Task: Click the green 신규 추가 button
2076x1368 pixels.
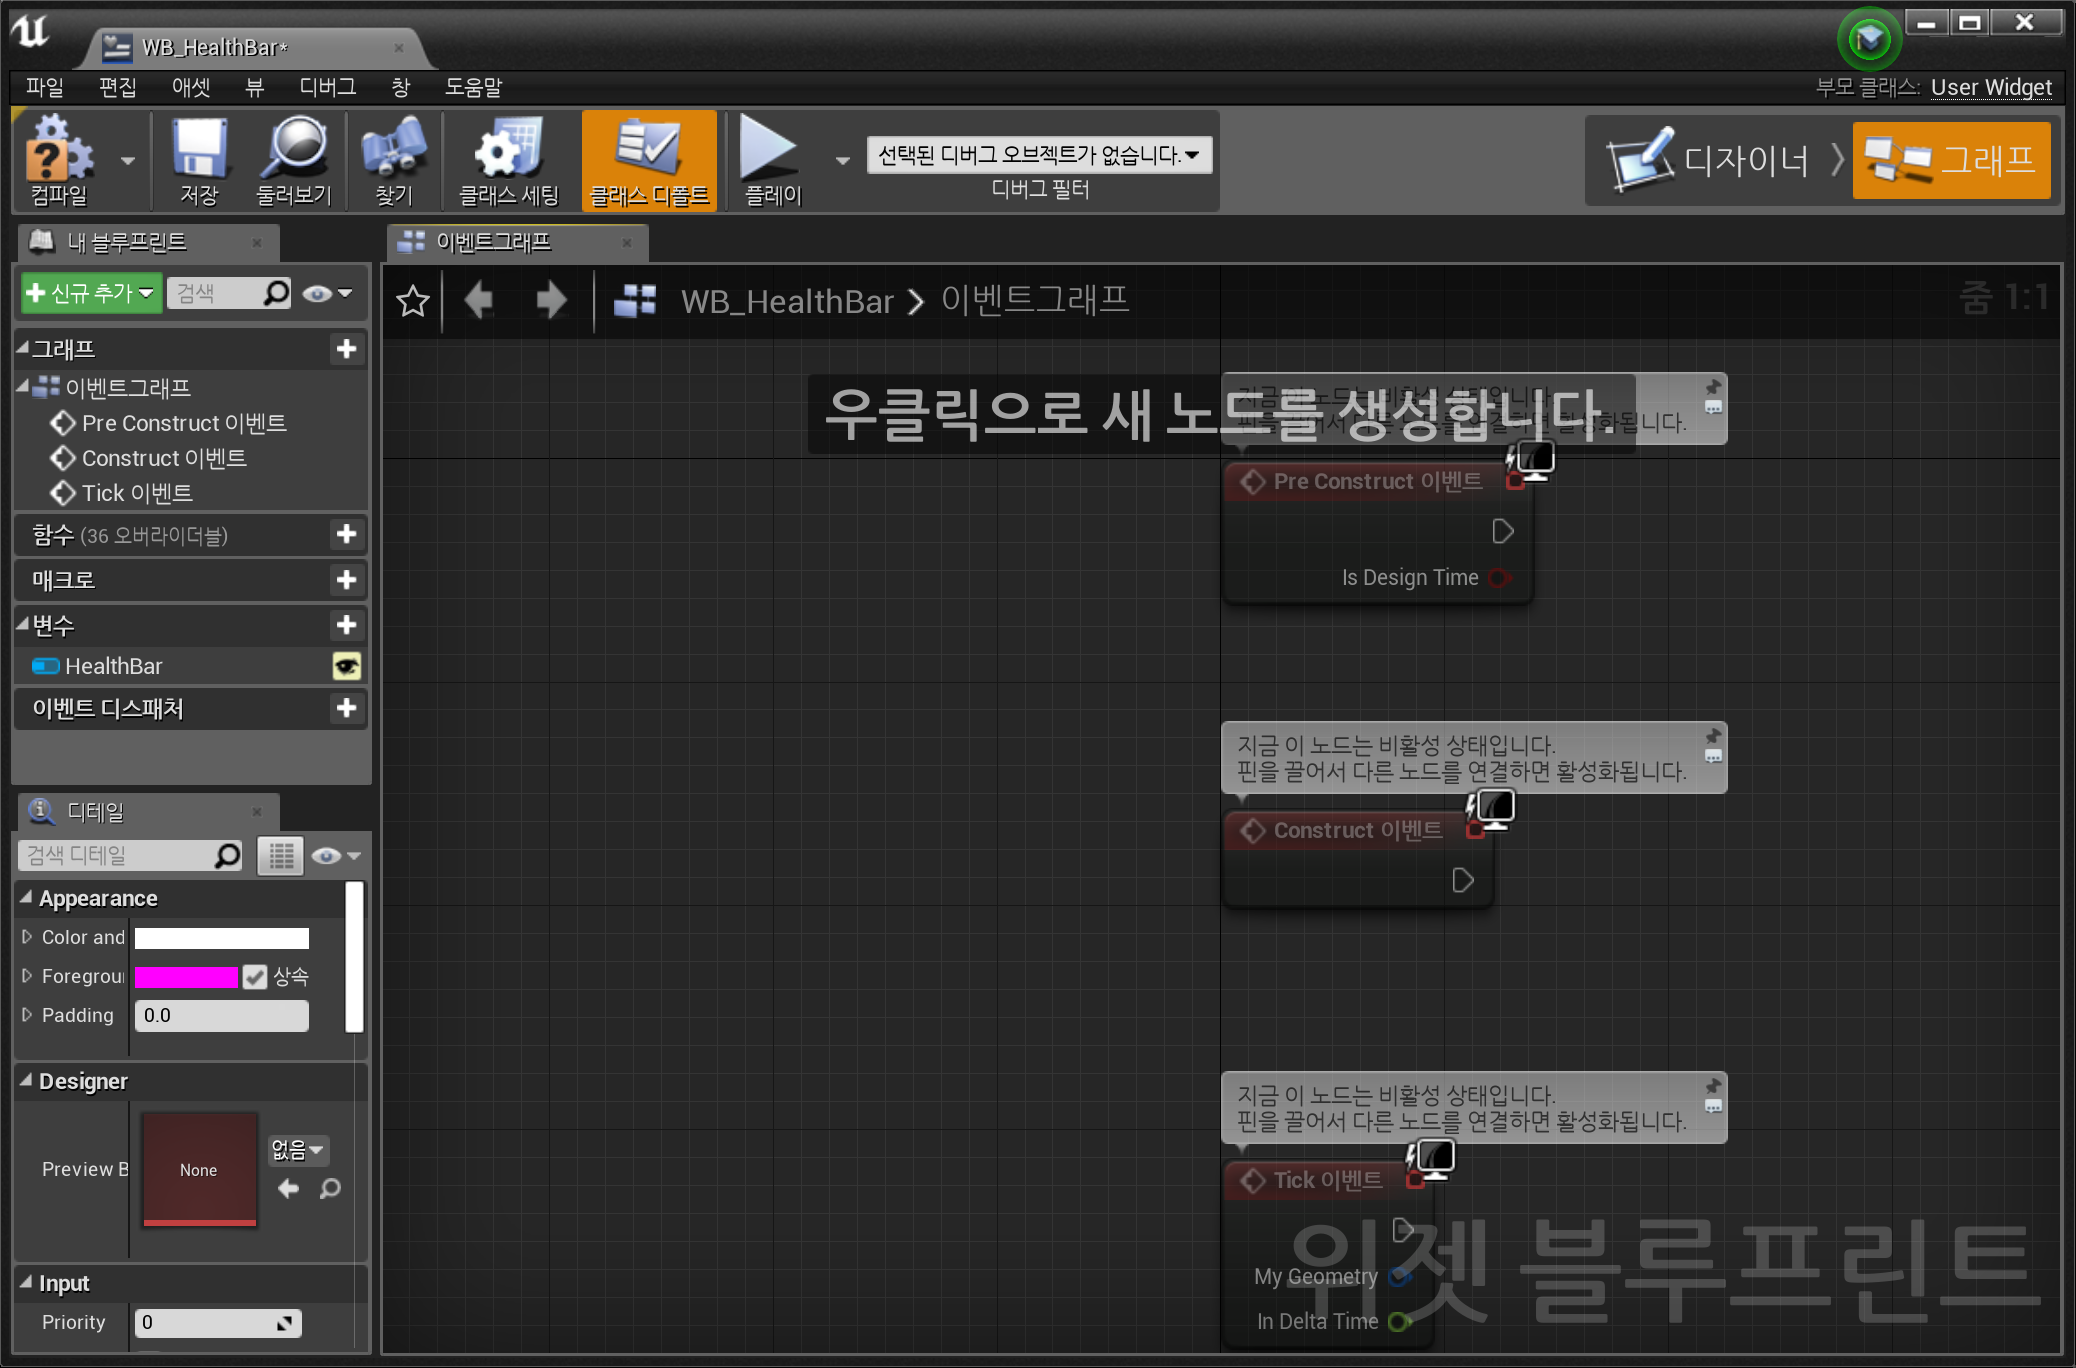Action: point(91,293)
